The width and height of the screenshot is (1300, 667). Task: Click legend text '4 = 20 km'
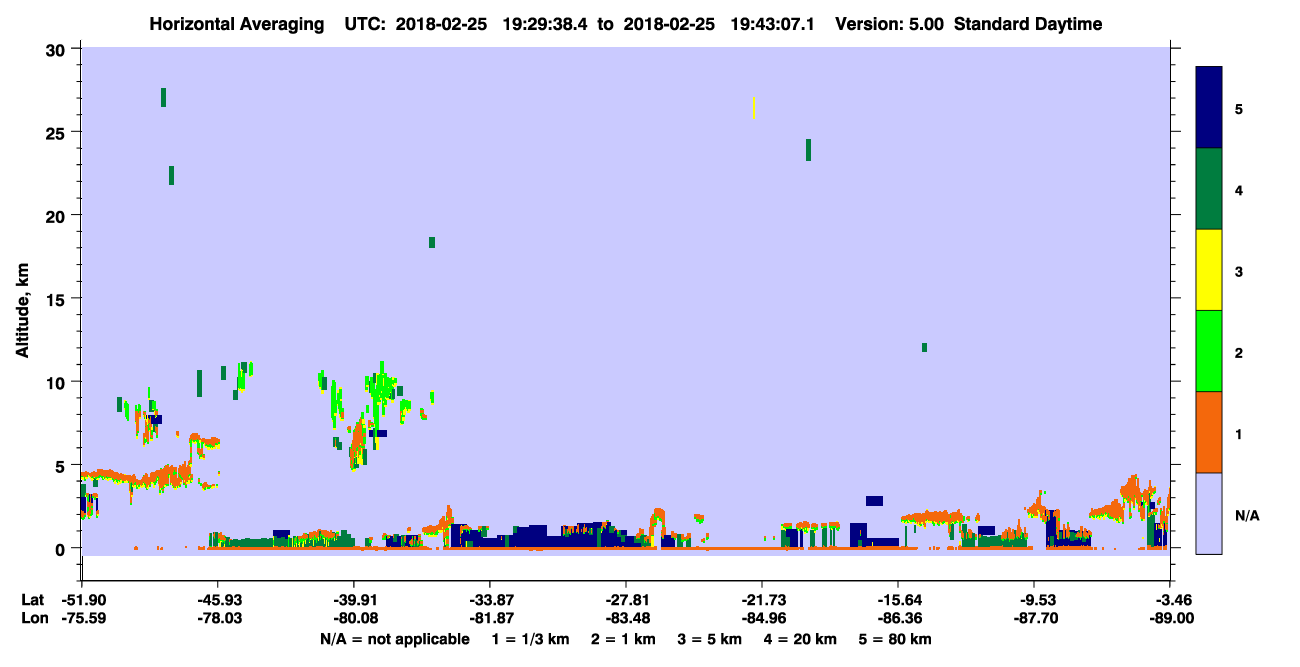pos(800,639)
